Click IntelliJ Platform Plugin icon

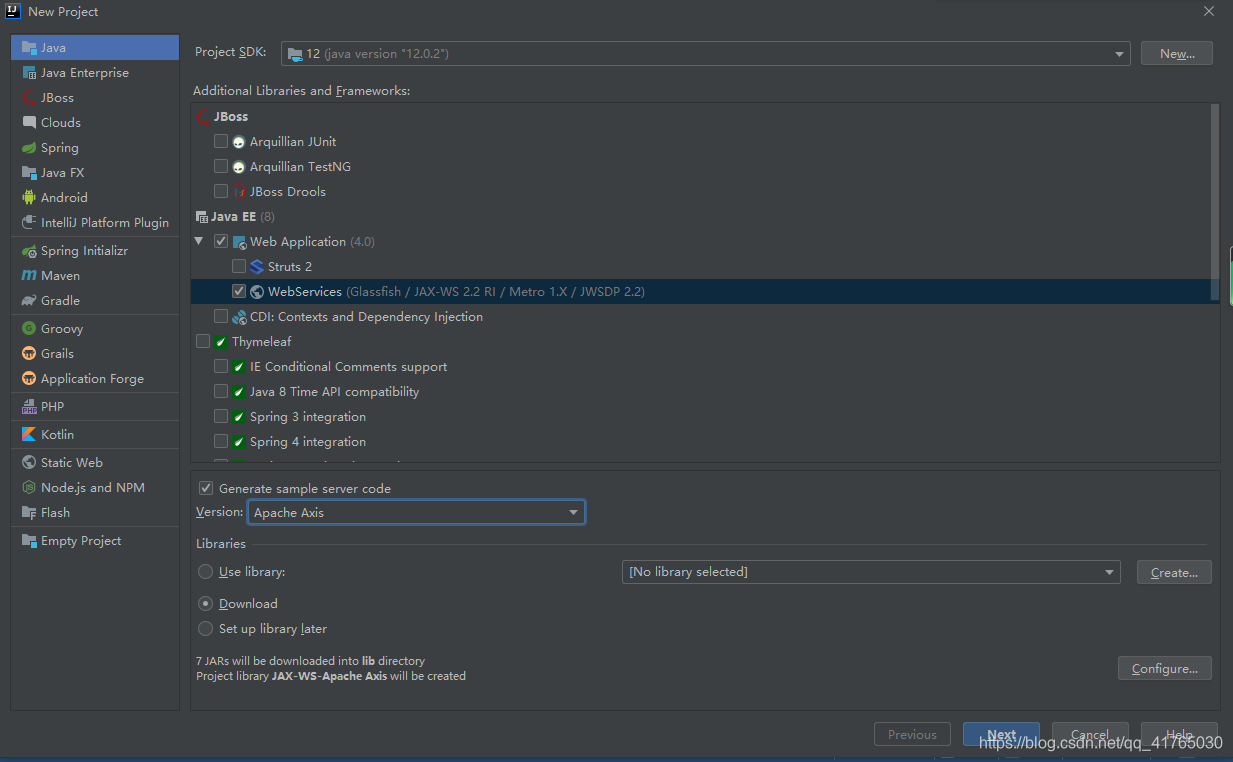coord(29,222)
